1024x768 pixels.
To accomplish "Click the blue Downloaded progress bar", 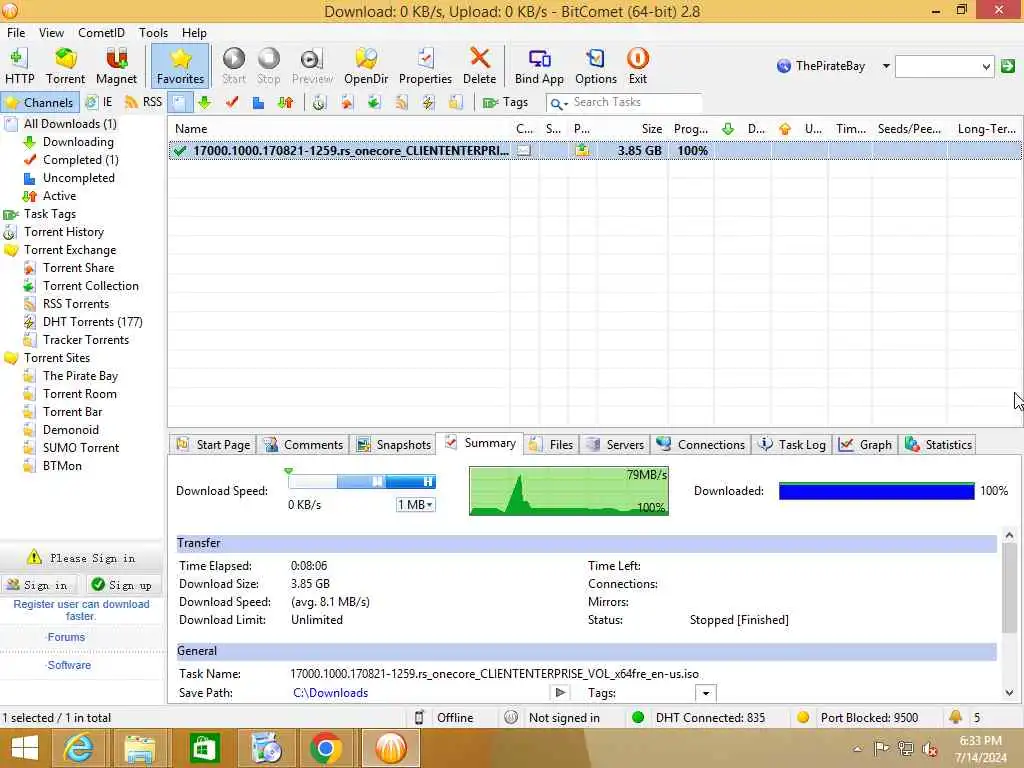I will 876,491.
